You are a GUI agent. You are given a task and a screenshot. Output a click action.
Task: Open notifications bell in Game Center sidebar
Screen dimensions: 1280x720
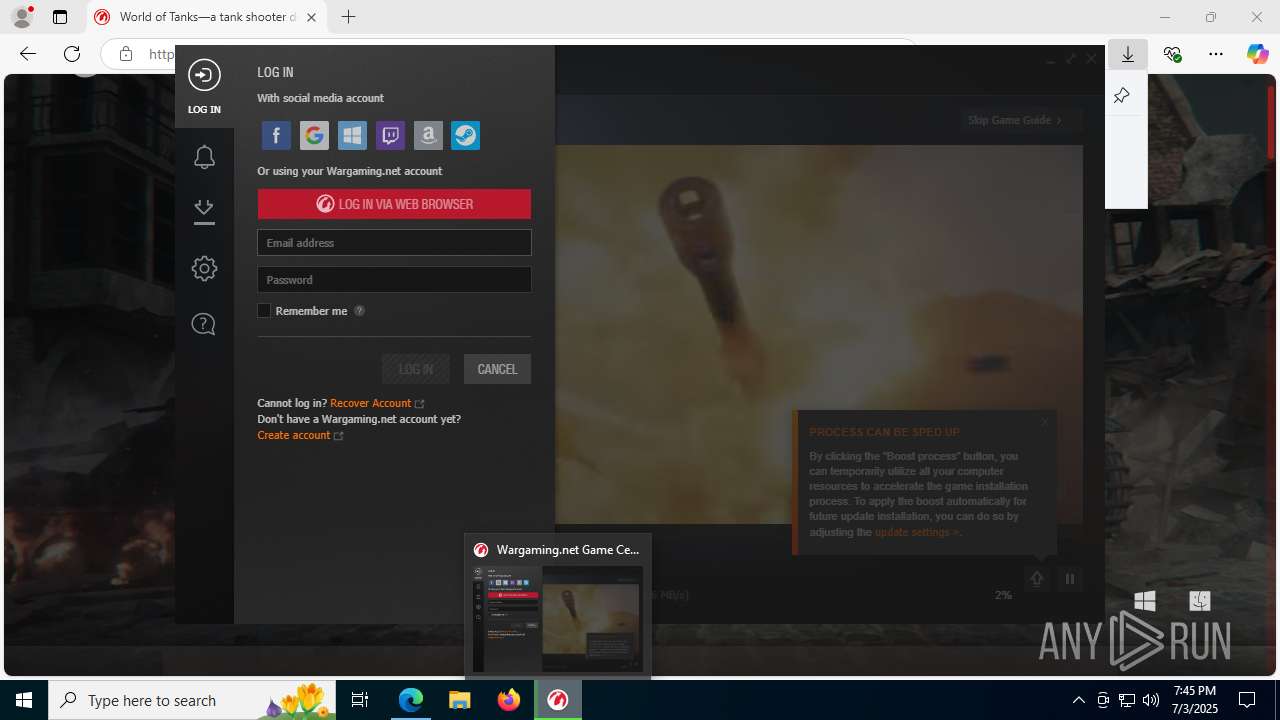tap(204, 156)
